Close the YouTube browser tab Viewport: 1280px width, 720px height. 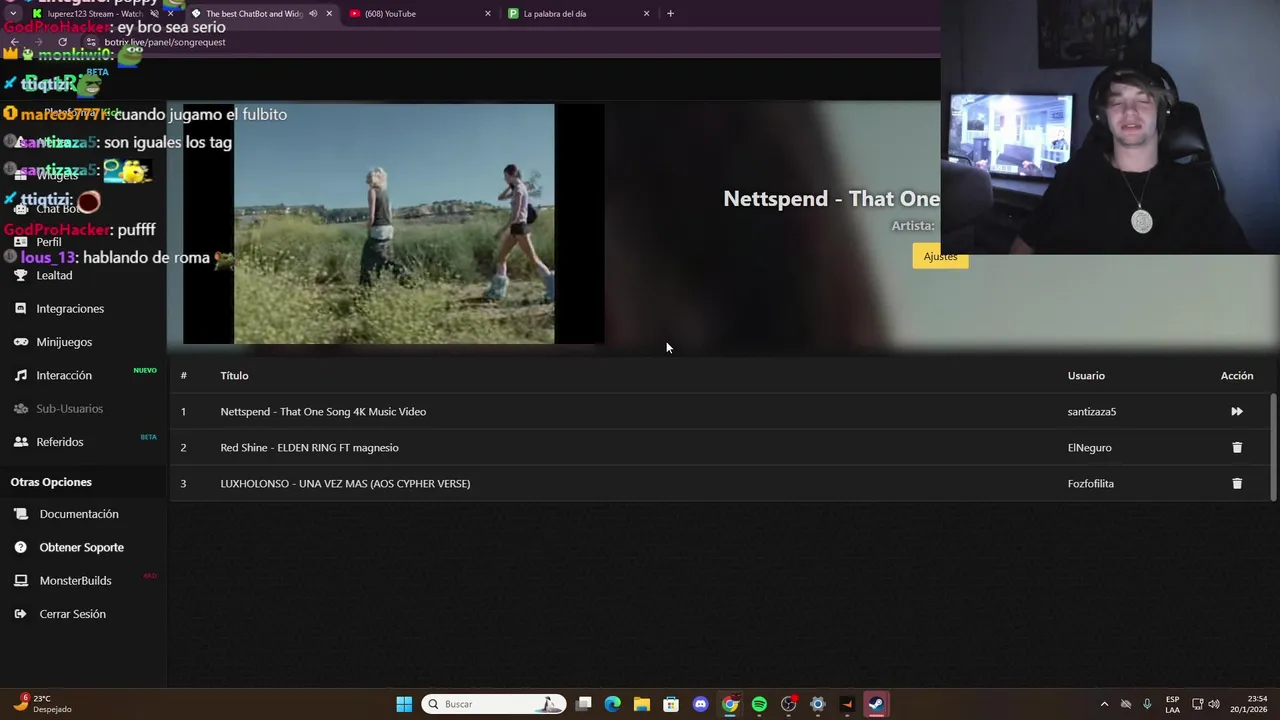click(x=488, y=13)
